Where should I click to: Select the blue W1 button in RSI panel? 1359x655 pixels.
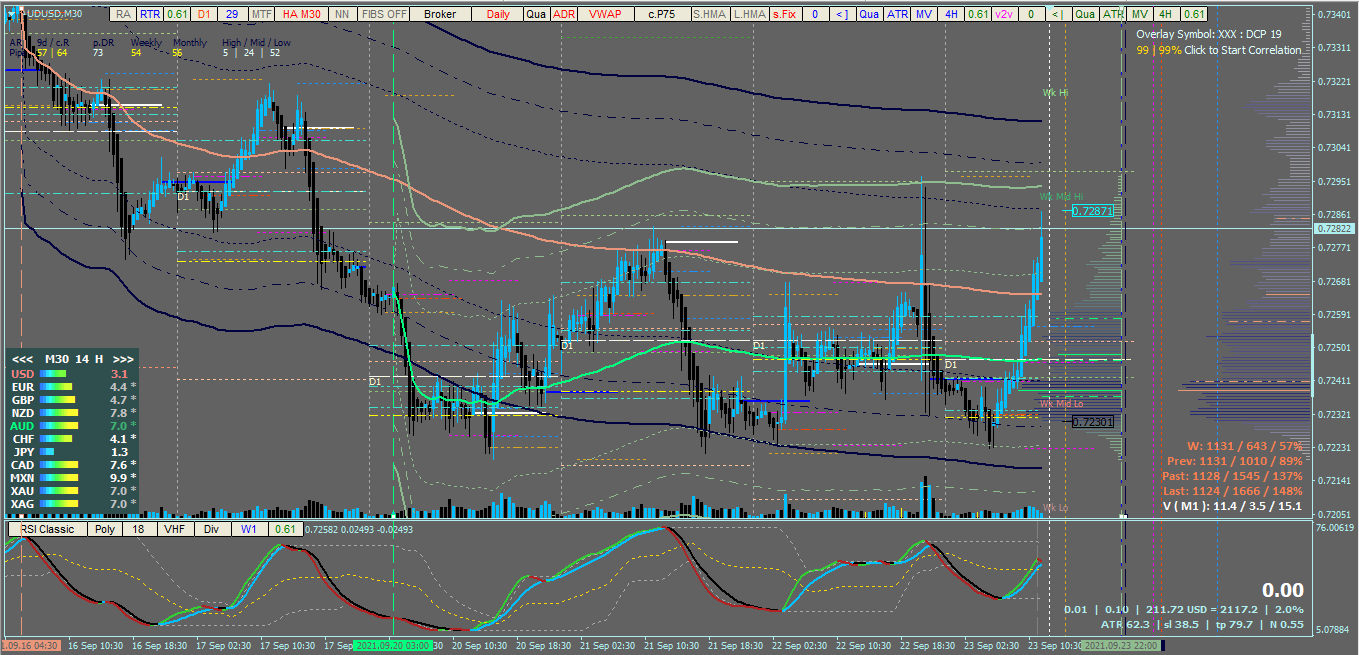tap(247, 529)
